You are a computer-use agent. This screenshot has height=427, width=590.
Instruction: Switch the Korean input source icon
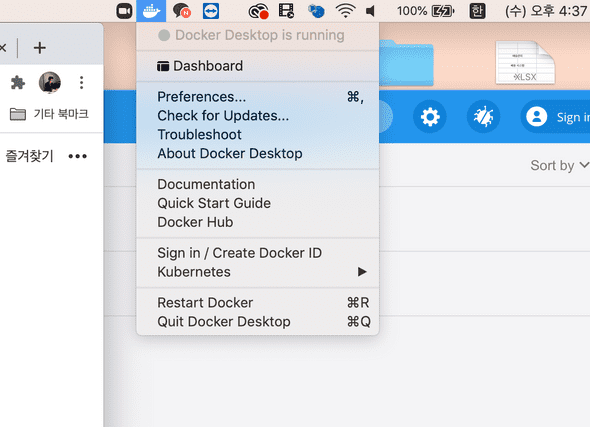[x=477, y=11]
